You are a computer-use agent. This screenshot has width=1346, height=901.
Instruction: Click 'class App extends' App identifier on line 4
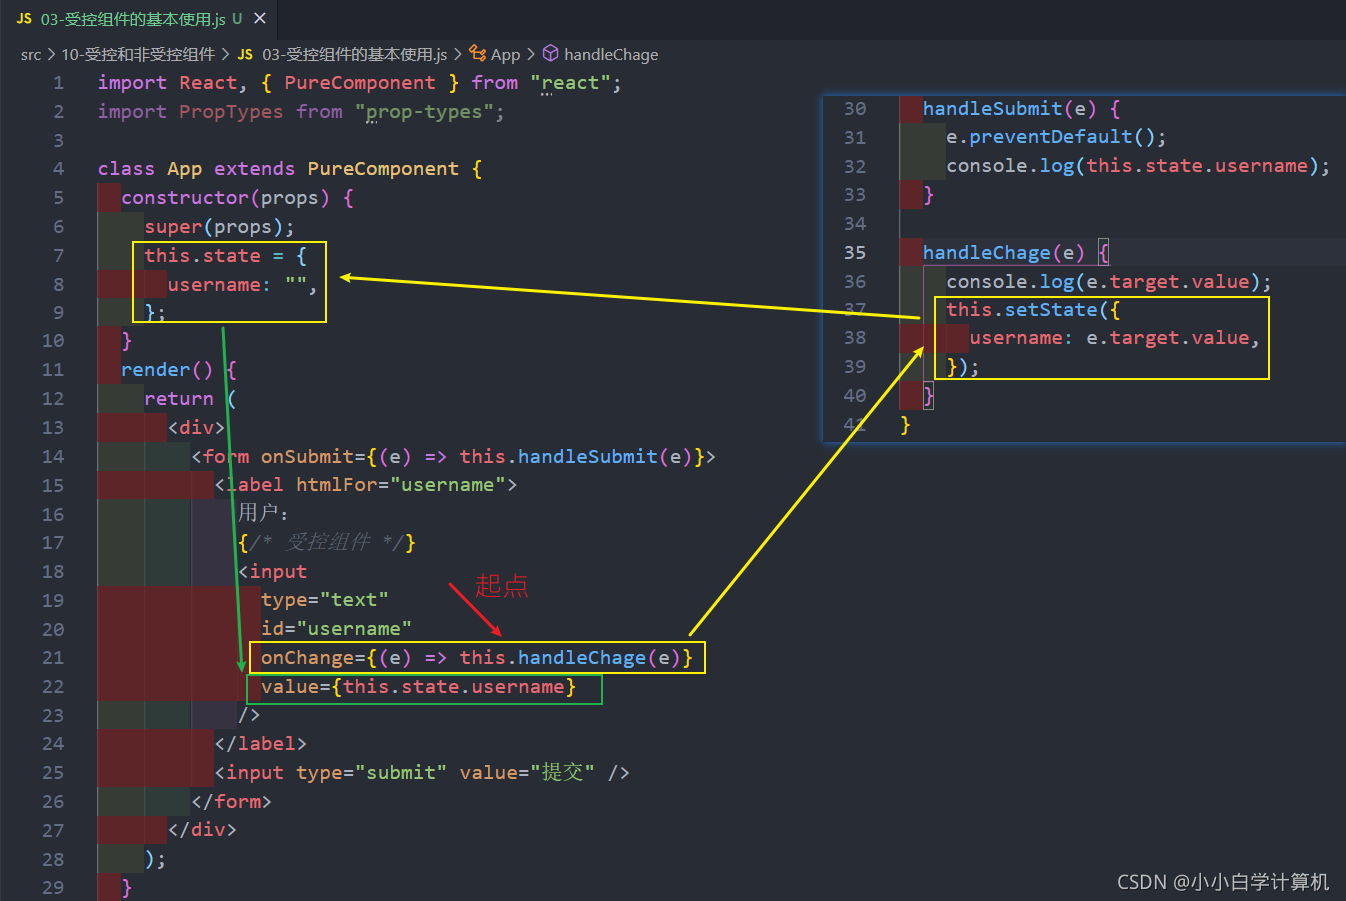[x=184, y=169]
